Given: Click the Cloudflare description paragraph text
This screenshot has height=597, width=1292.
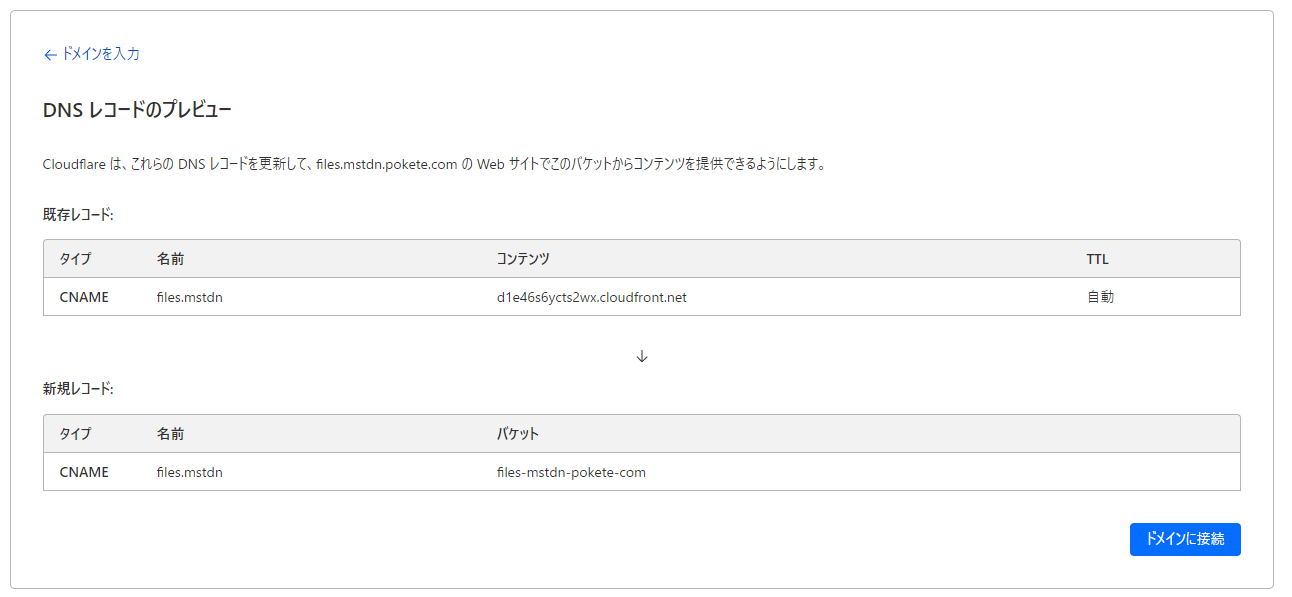Looking at the screenshot, I should pos(434,164).
